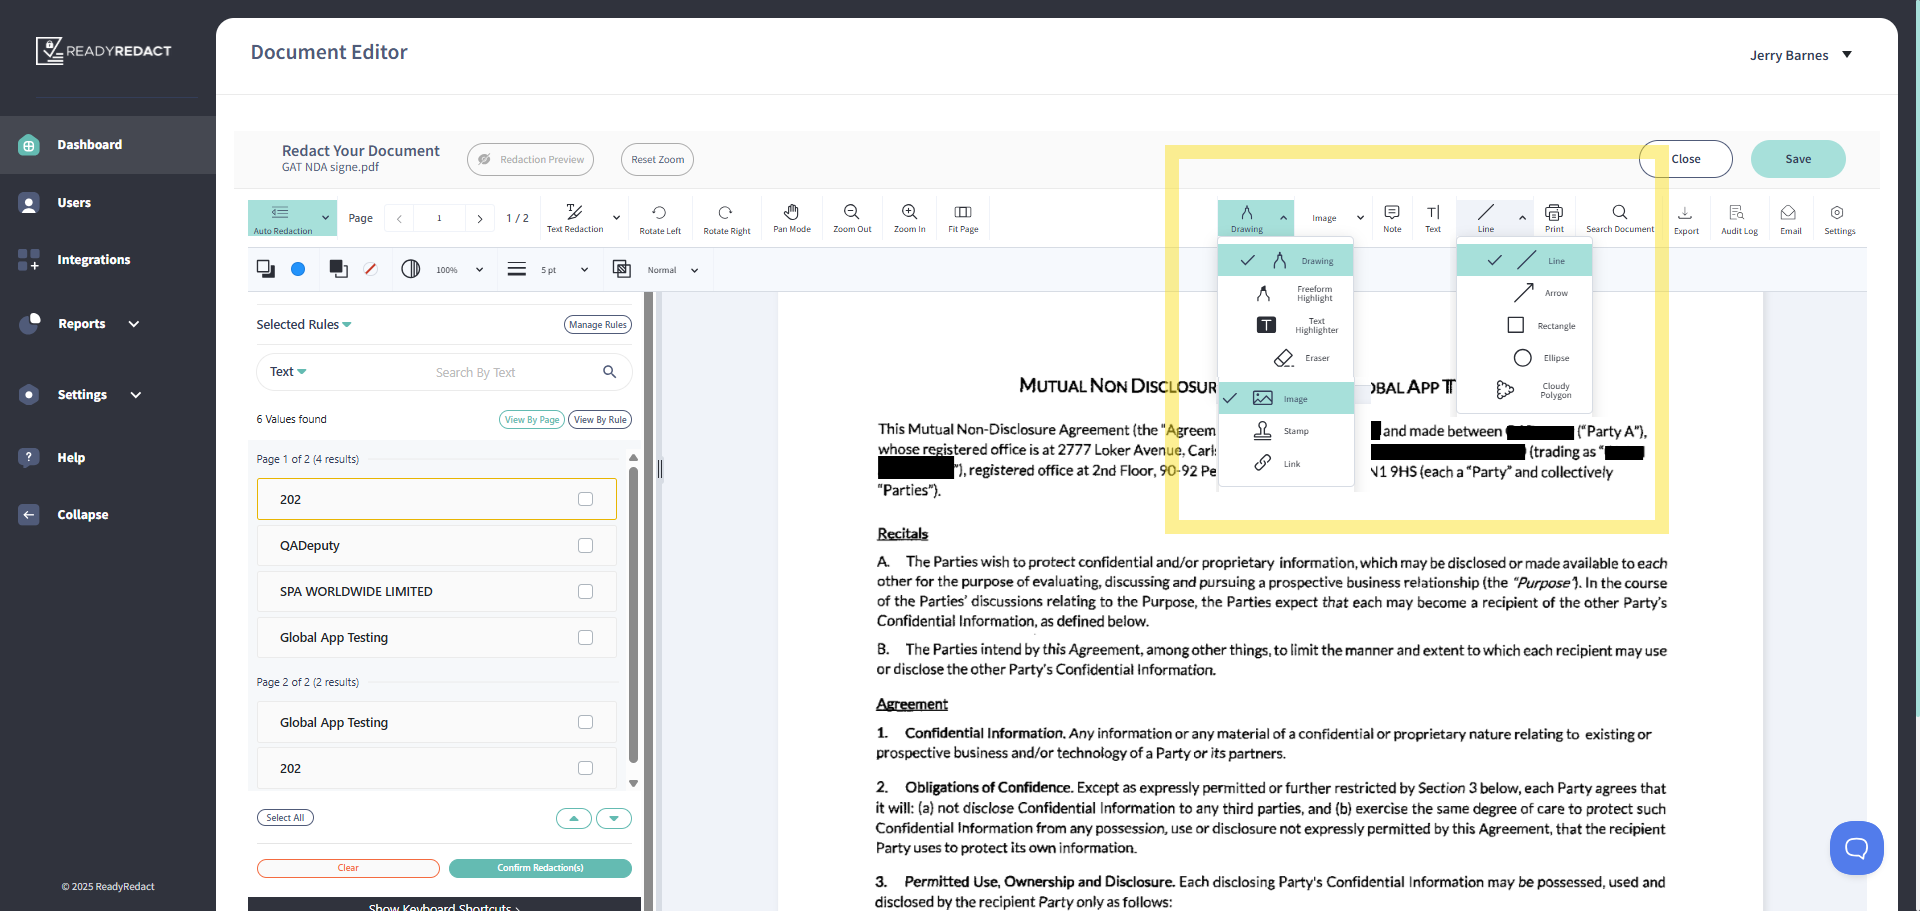Click the fill color overlap icon
The image size is (1920, 911).
(x=266, y=269)
